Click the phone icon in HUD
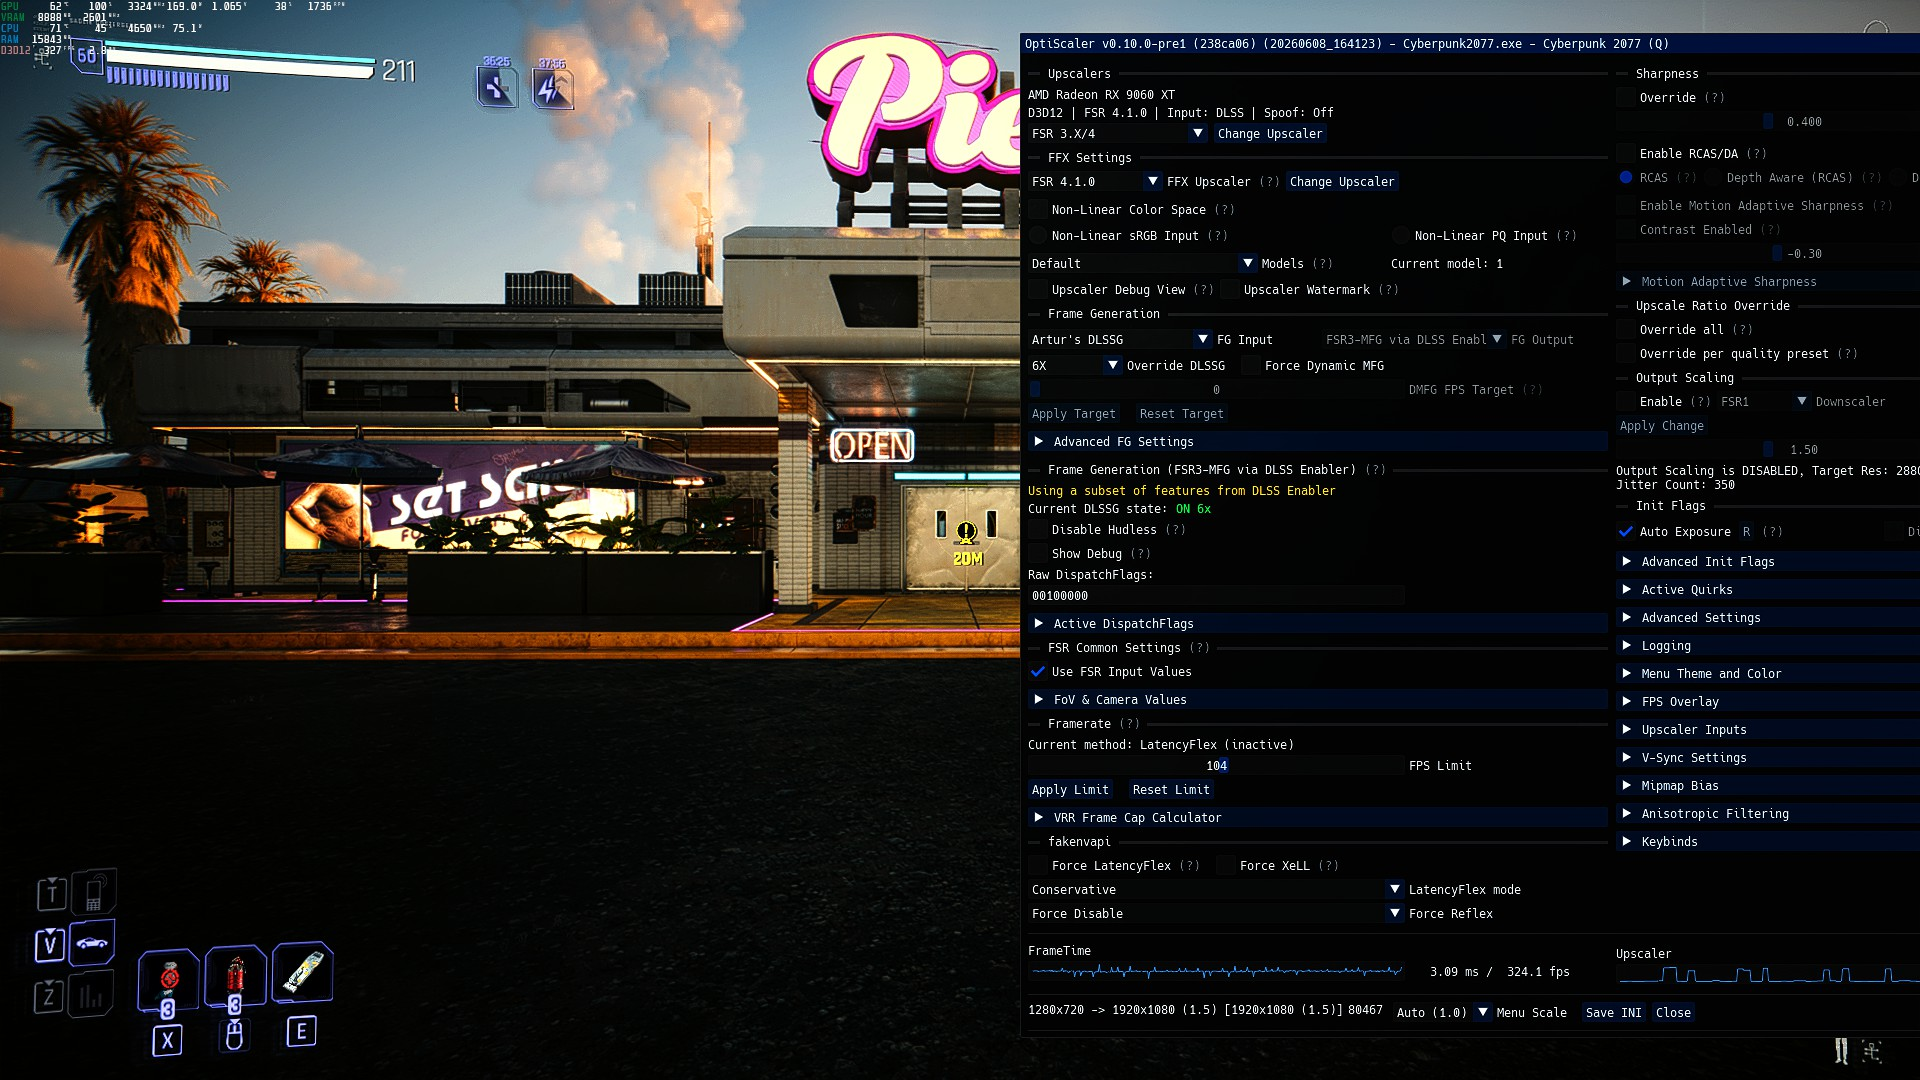The height and width of the screenshot is (1080, 1920). (x=93, y=892)
